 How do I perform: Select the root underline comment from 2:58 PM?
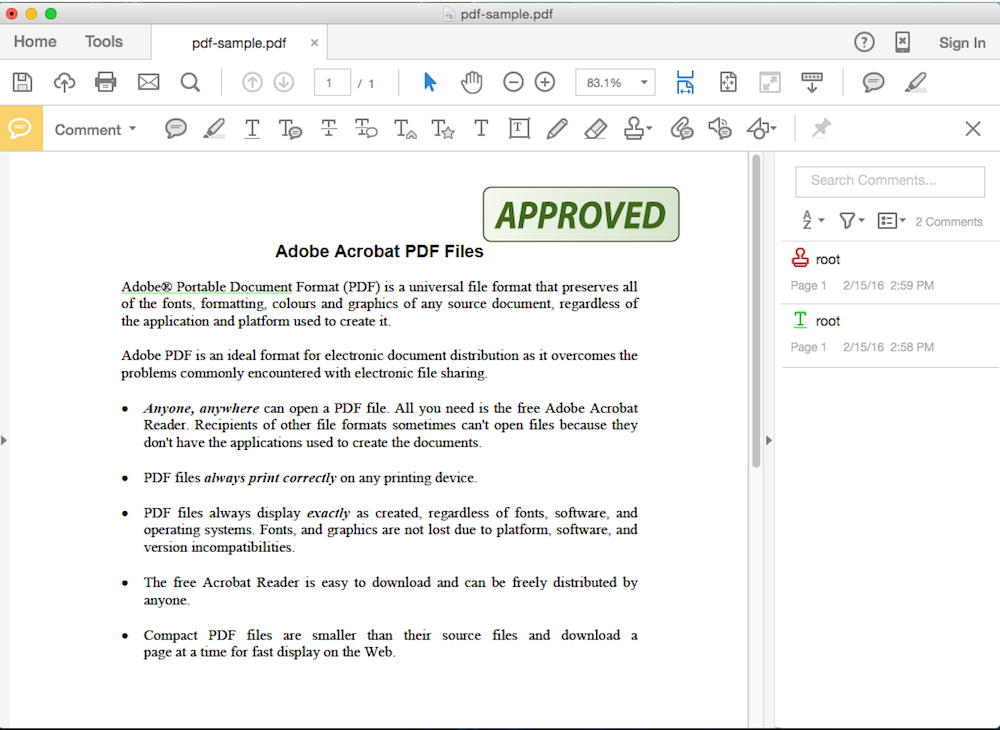890,335
